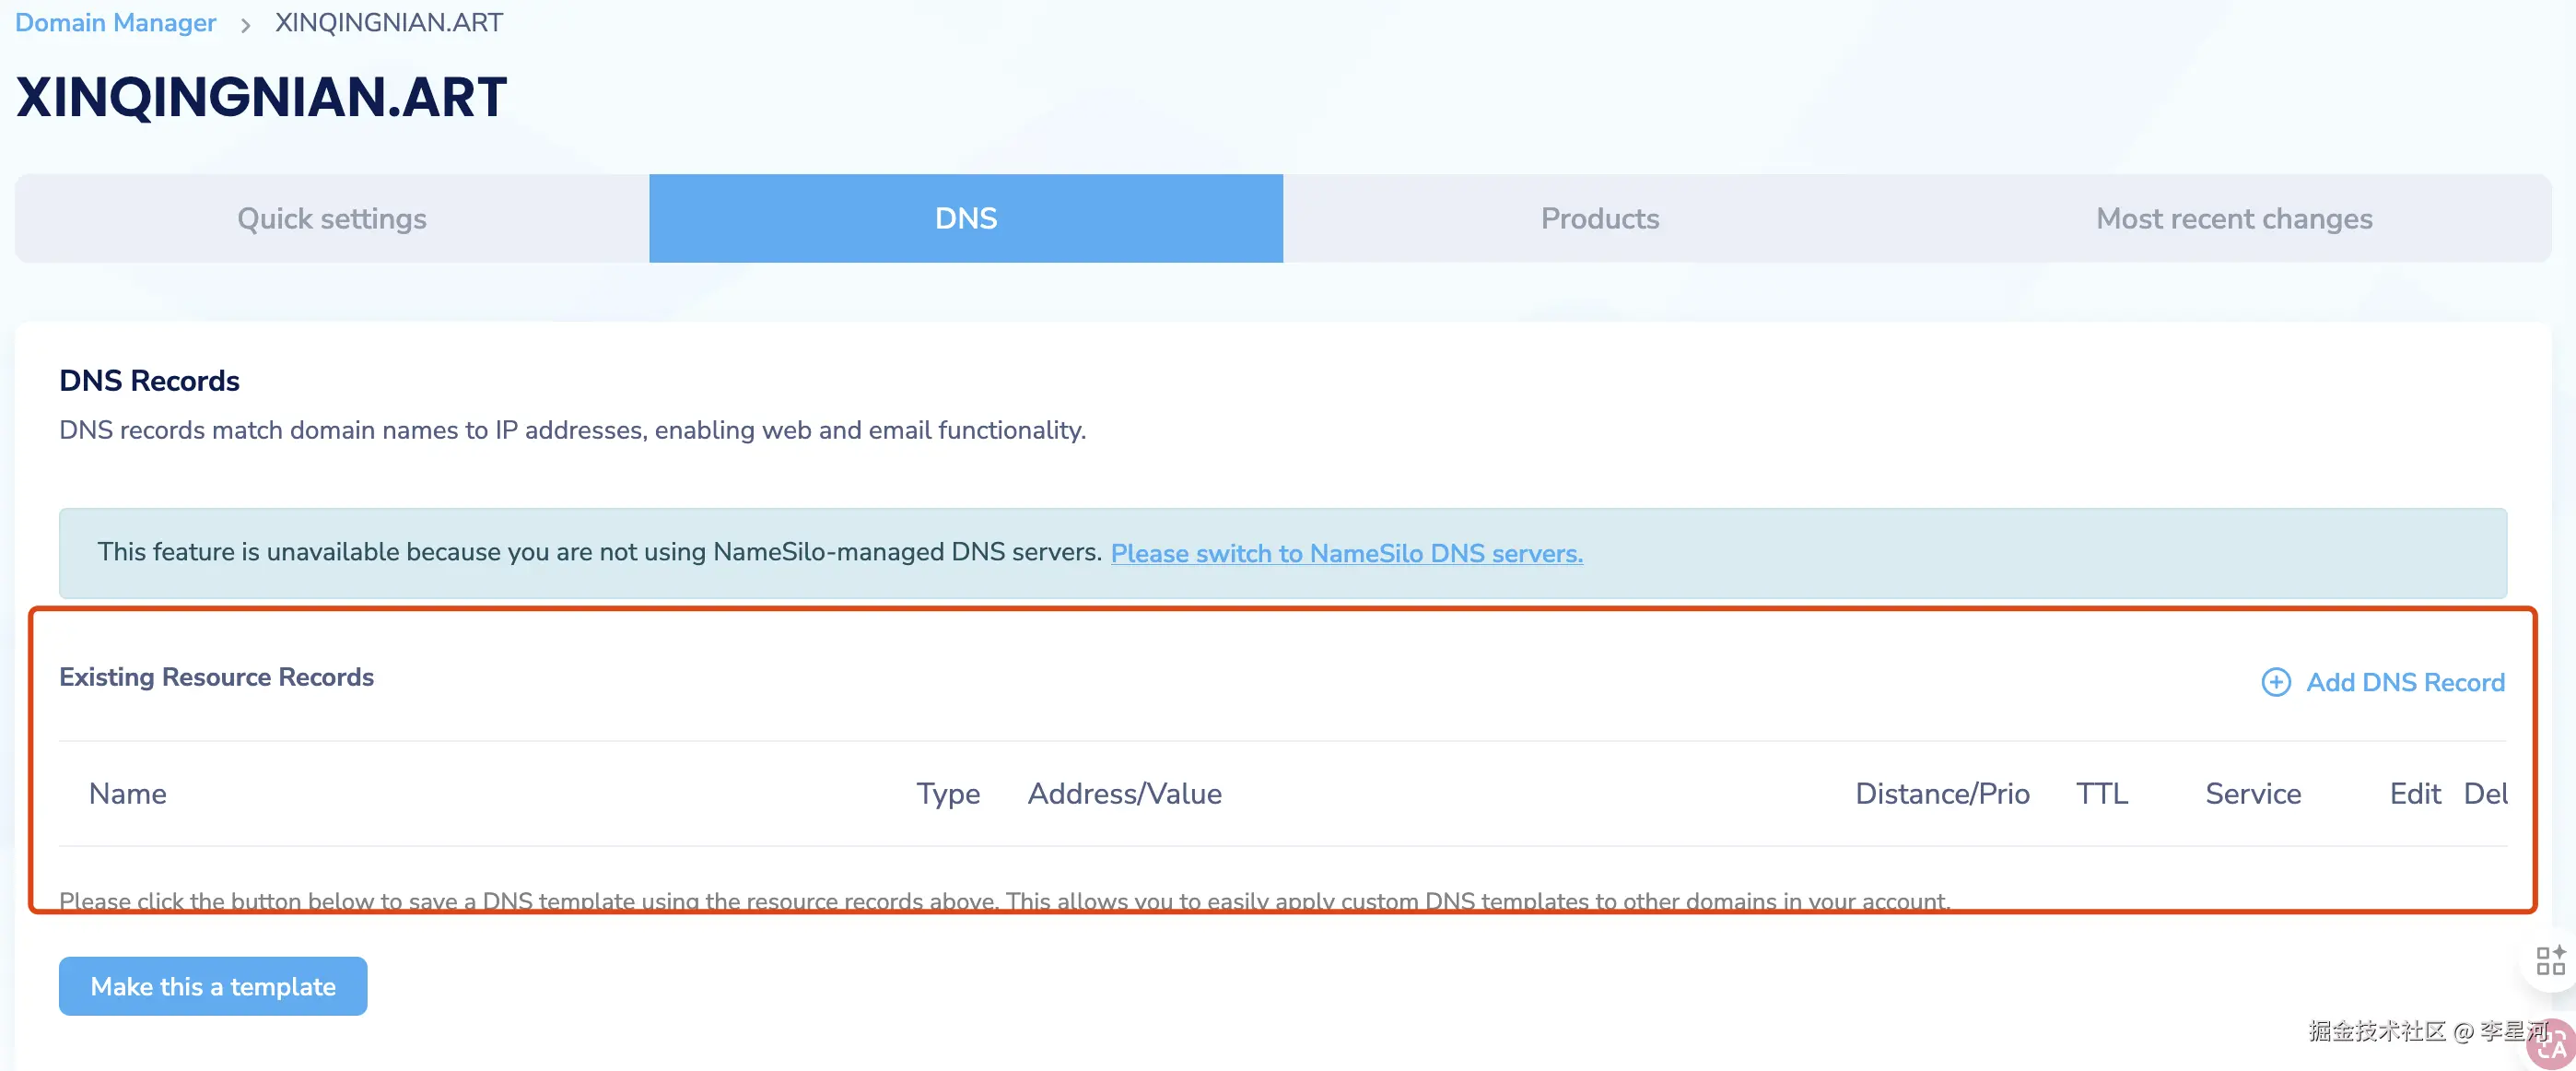Click the breadcrumb chevron separator

(245, 24)
